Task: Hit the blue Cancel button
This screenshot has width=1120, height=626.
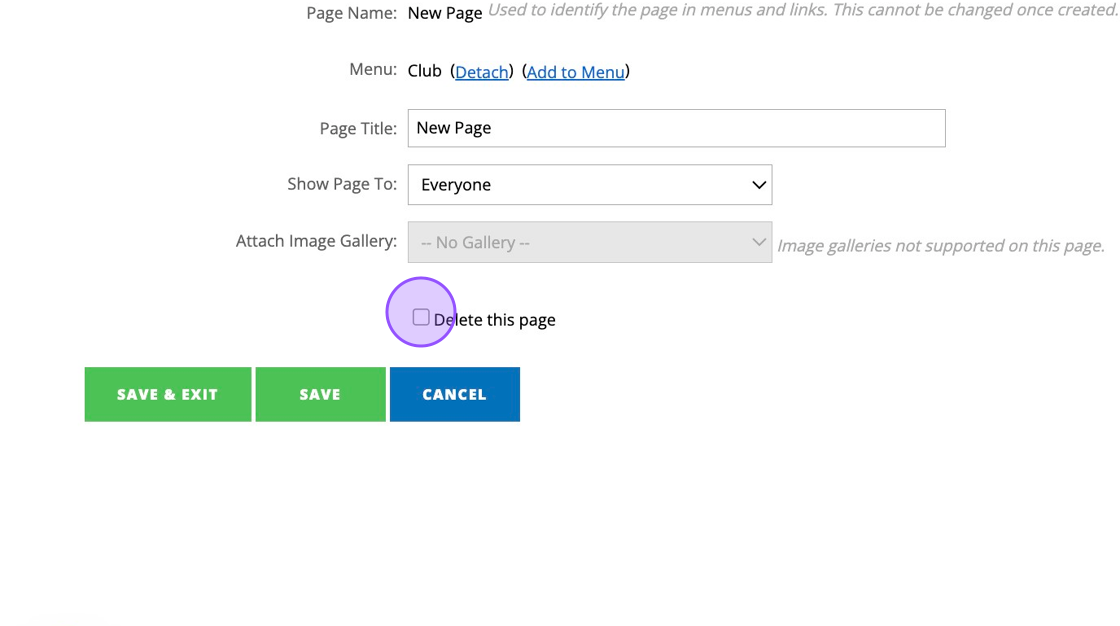Action: pyautogui.click(x=454, y=394)
